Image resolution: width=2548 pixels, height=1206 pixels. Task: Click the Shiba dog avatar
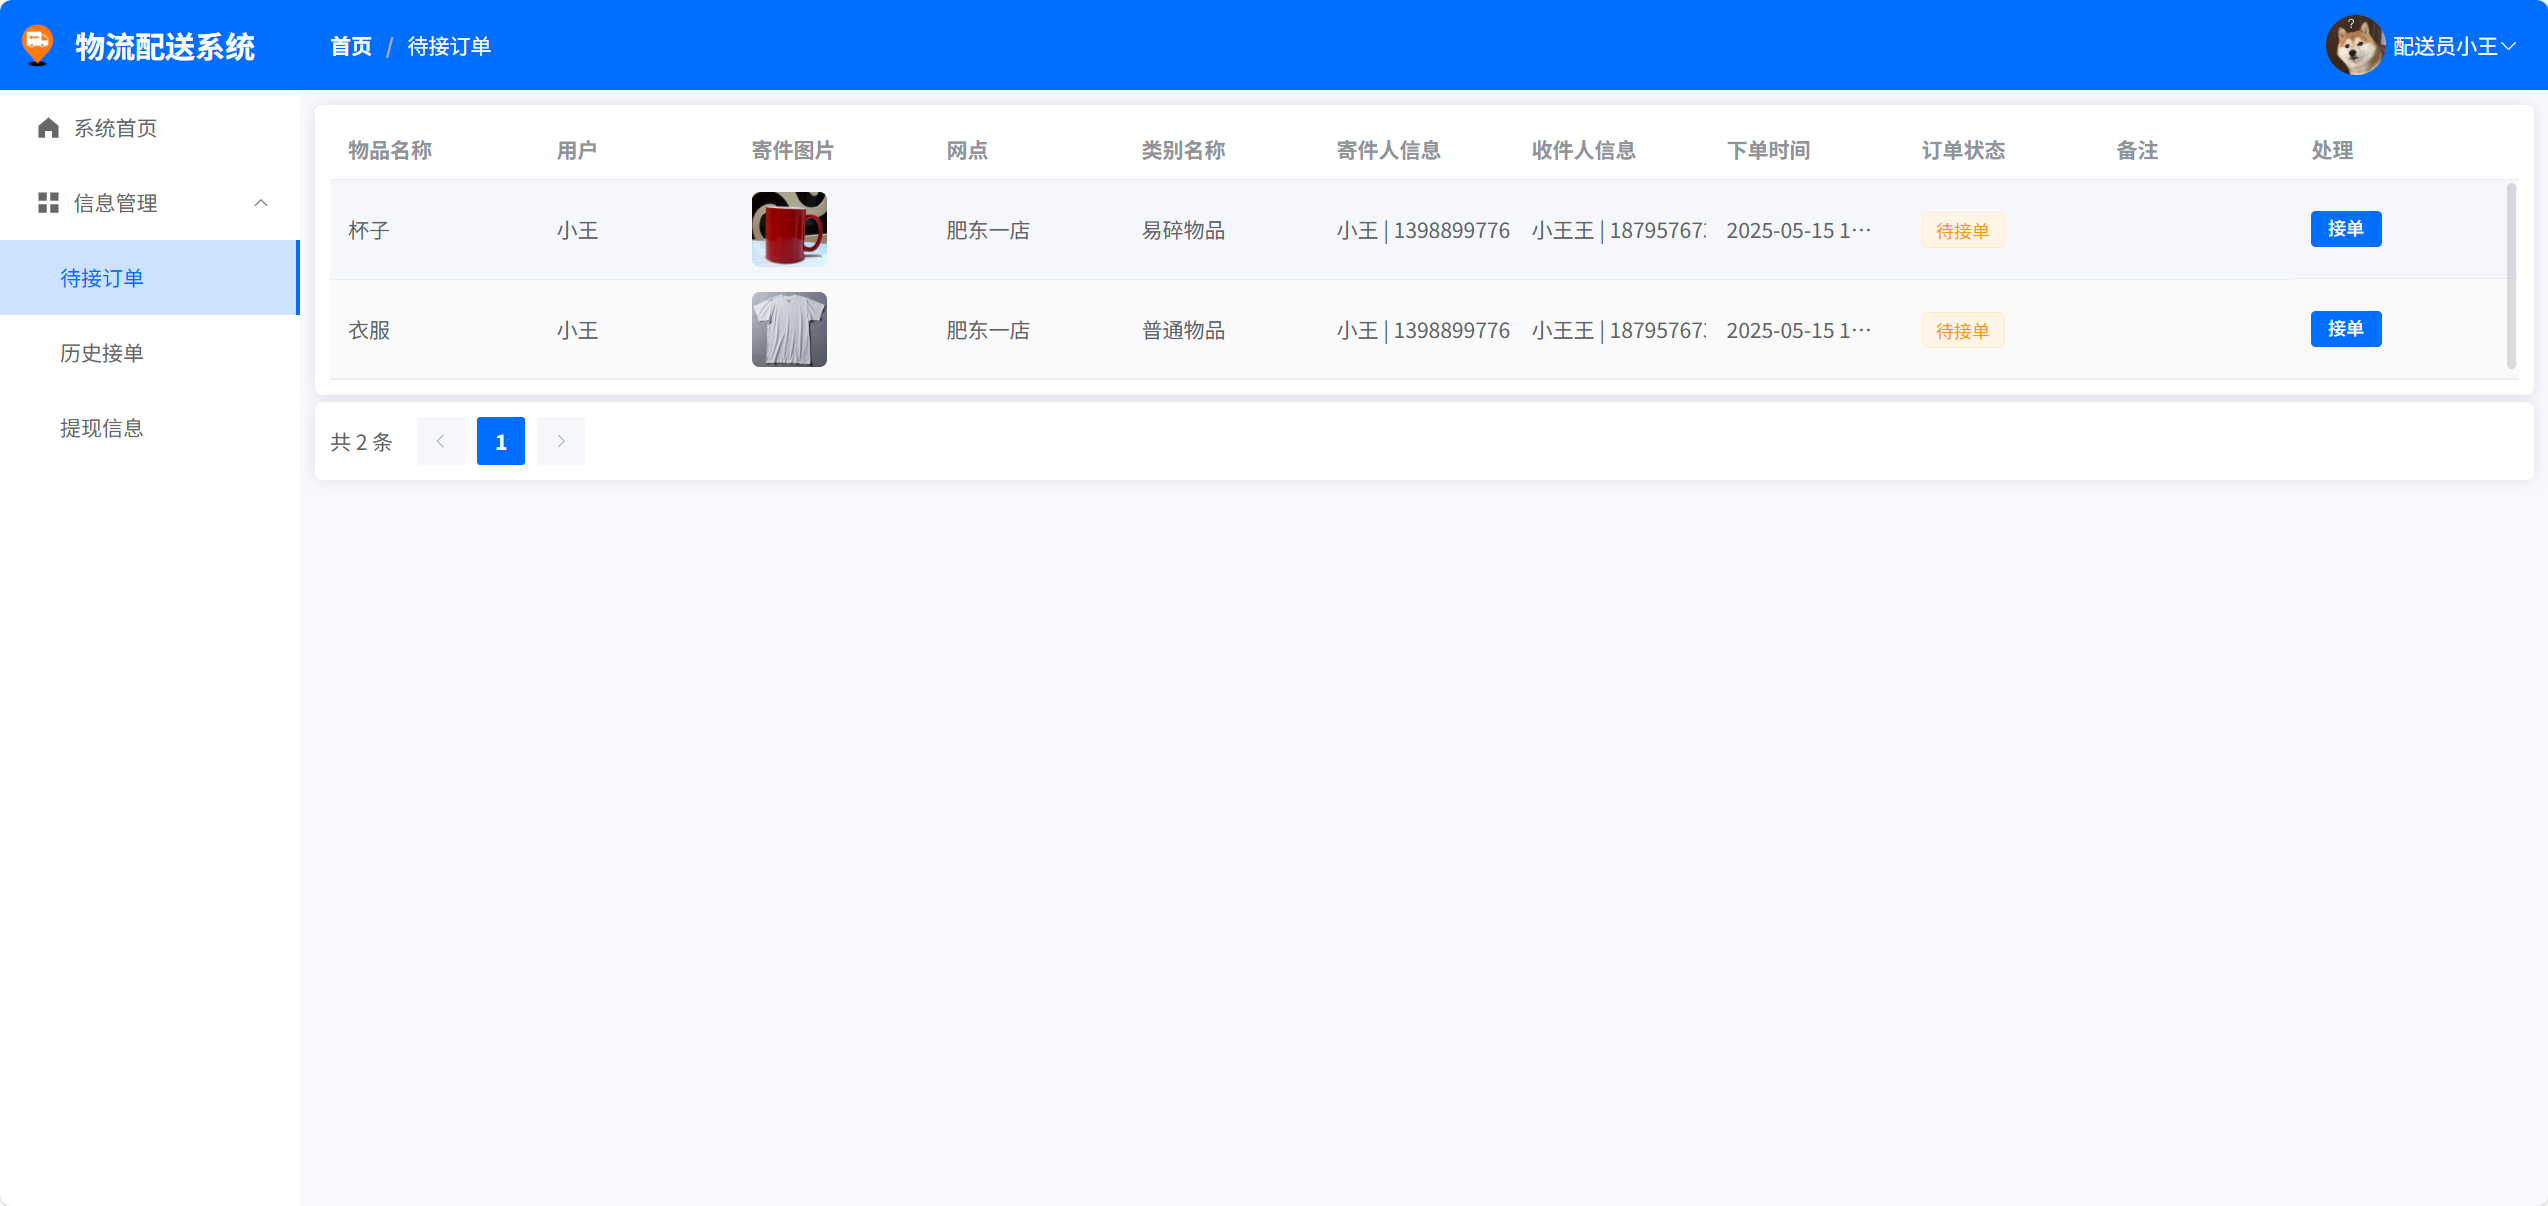pyautogui.click(x=2354, y=46)
